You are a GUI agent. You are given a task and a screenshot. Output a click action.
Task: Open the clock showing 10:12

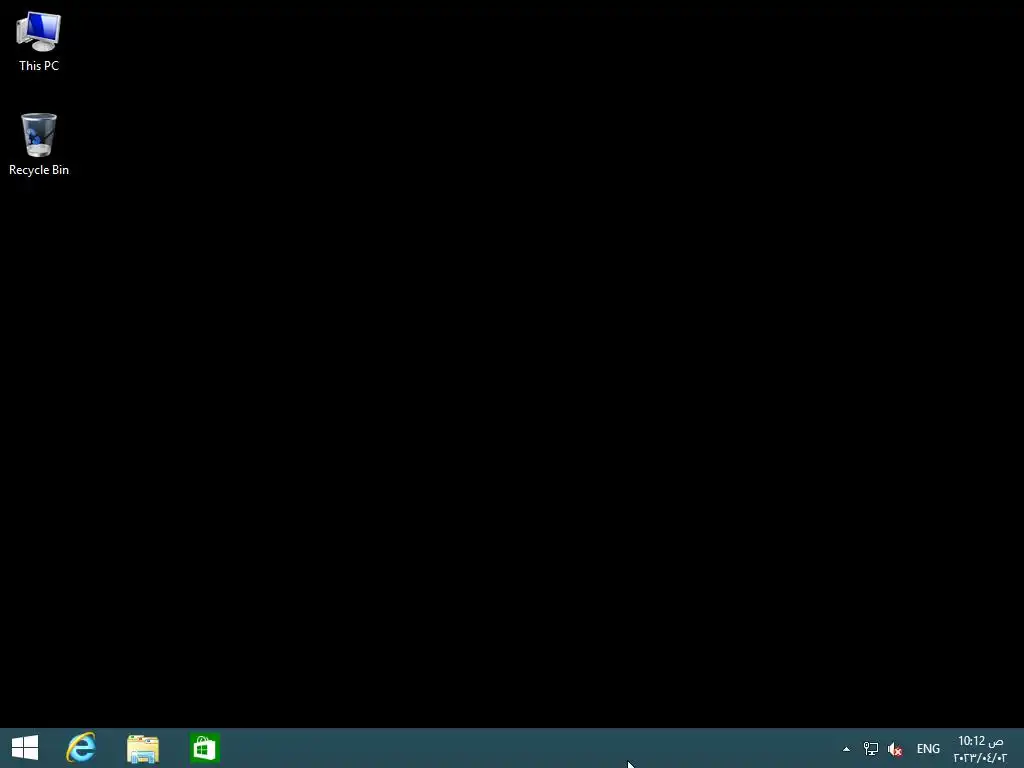coord(980,749)
